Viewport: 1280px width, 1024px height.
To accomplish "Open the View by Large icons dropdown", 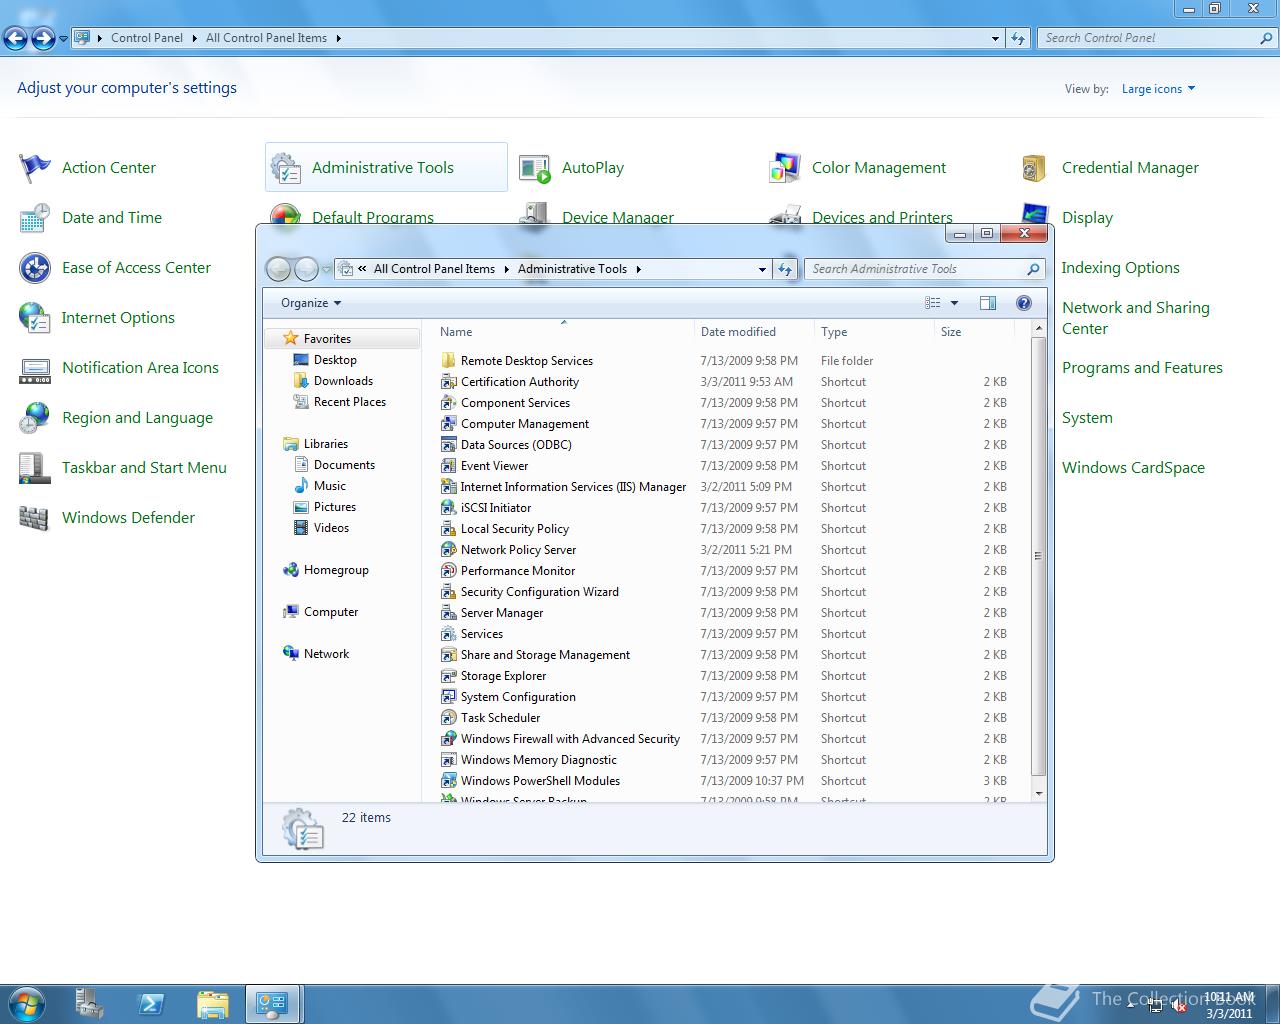I will 1158,89.
